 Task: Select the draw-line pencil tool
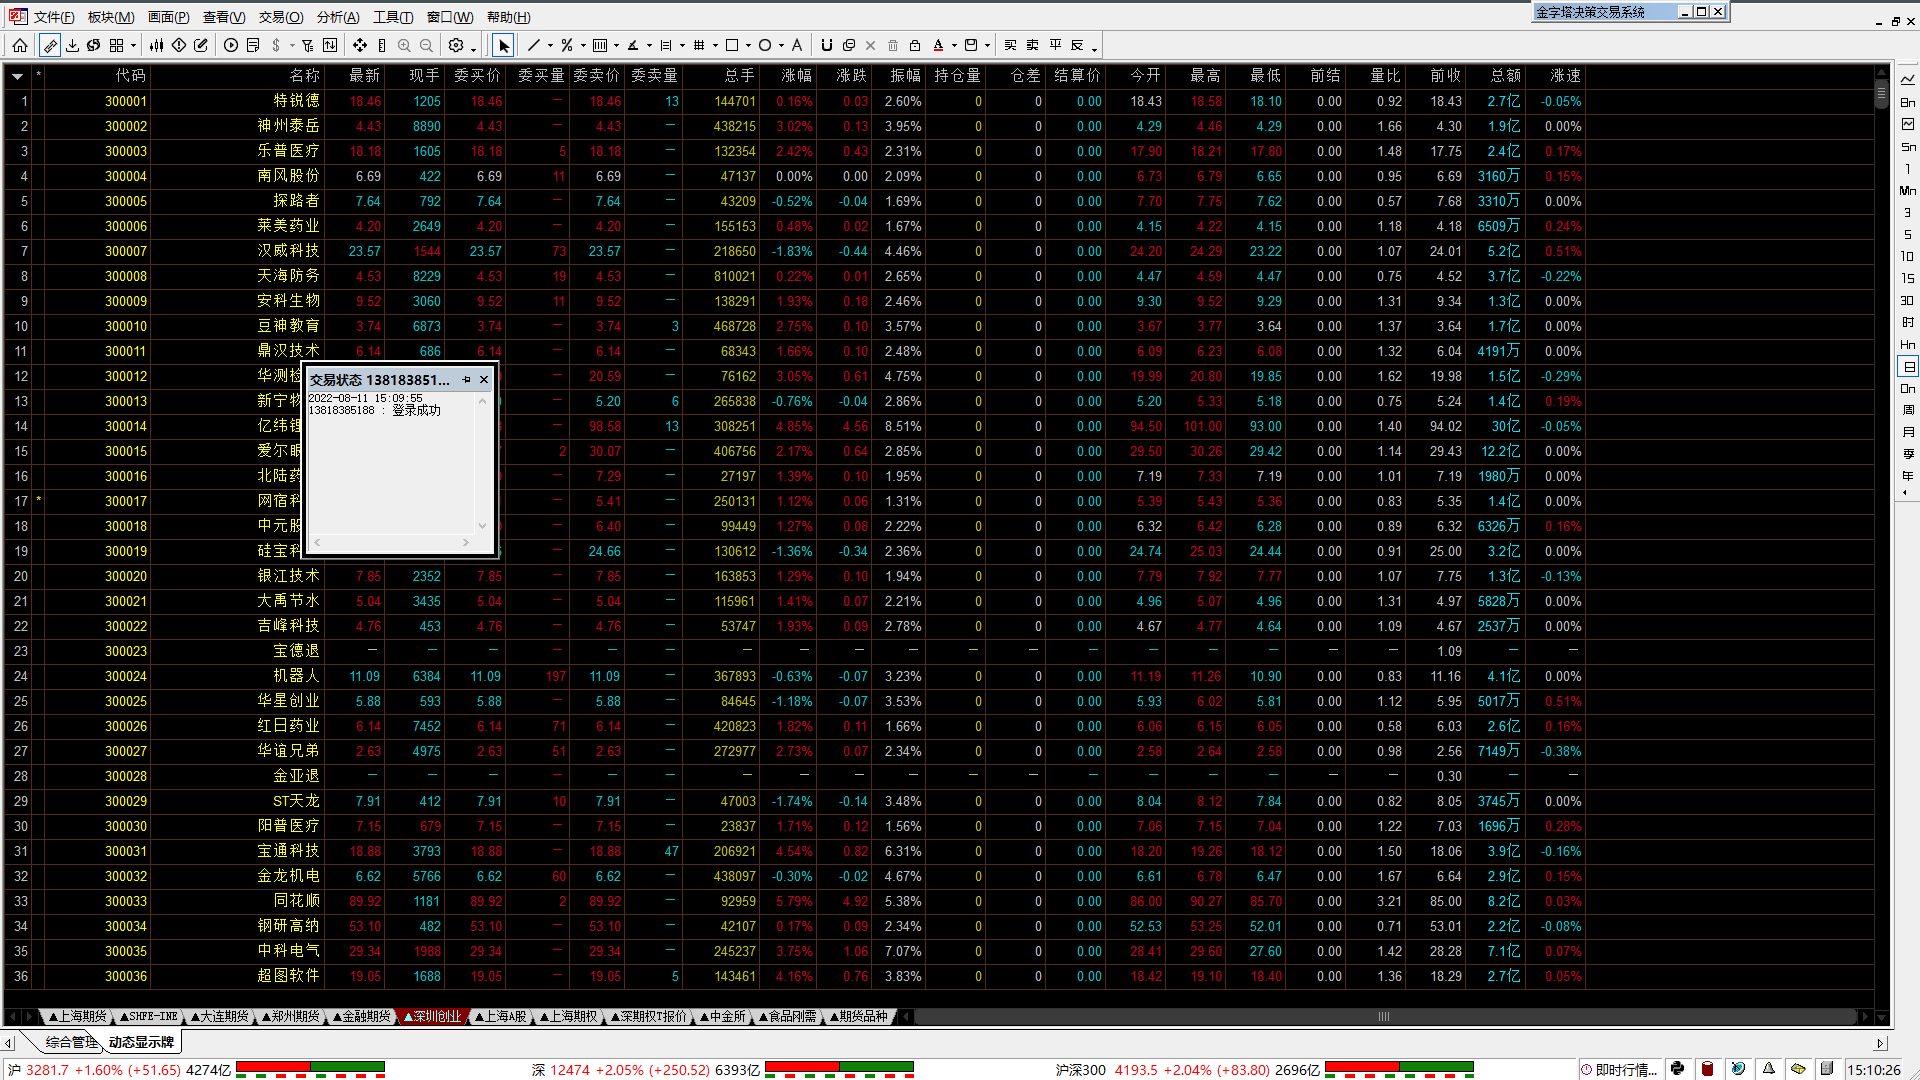coord(50,45)
